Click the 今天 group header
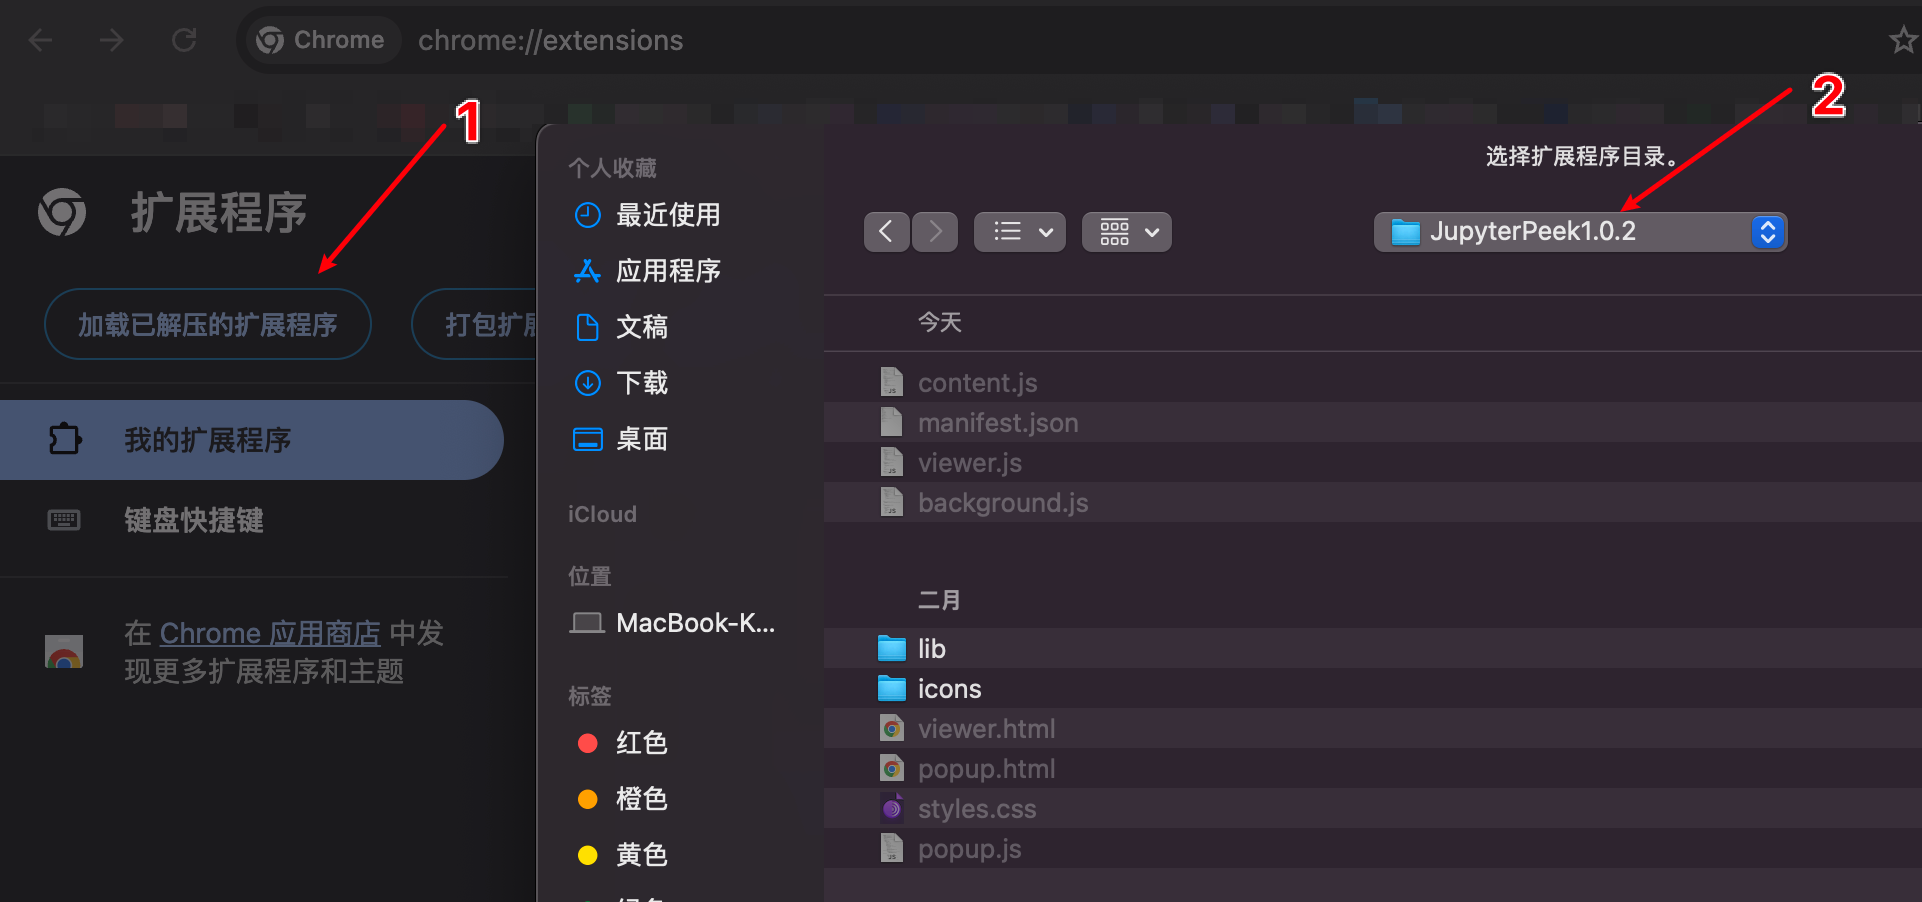Image resolution: width=1922 pixels, height=902 pixels. (x=940, y=322)
